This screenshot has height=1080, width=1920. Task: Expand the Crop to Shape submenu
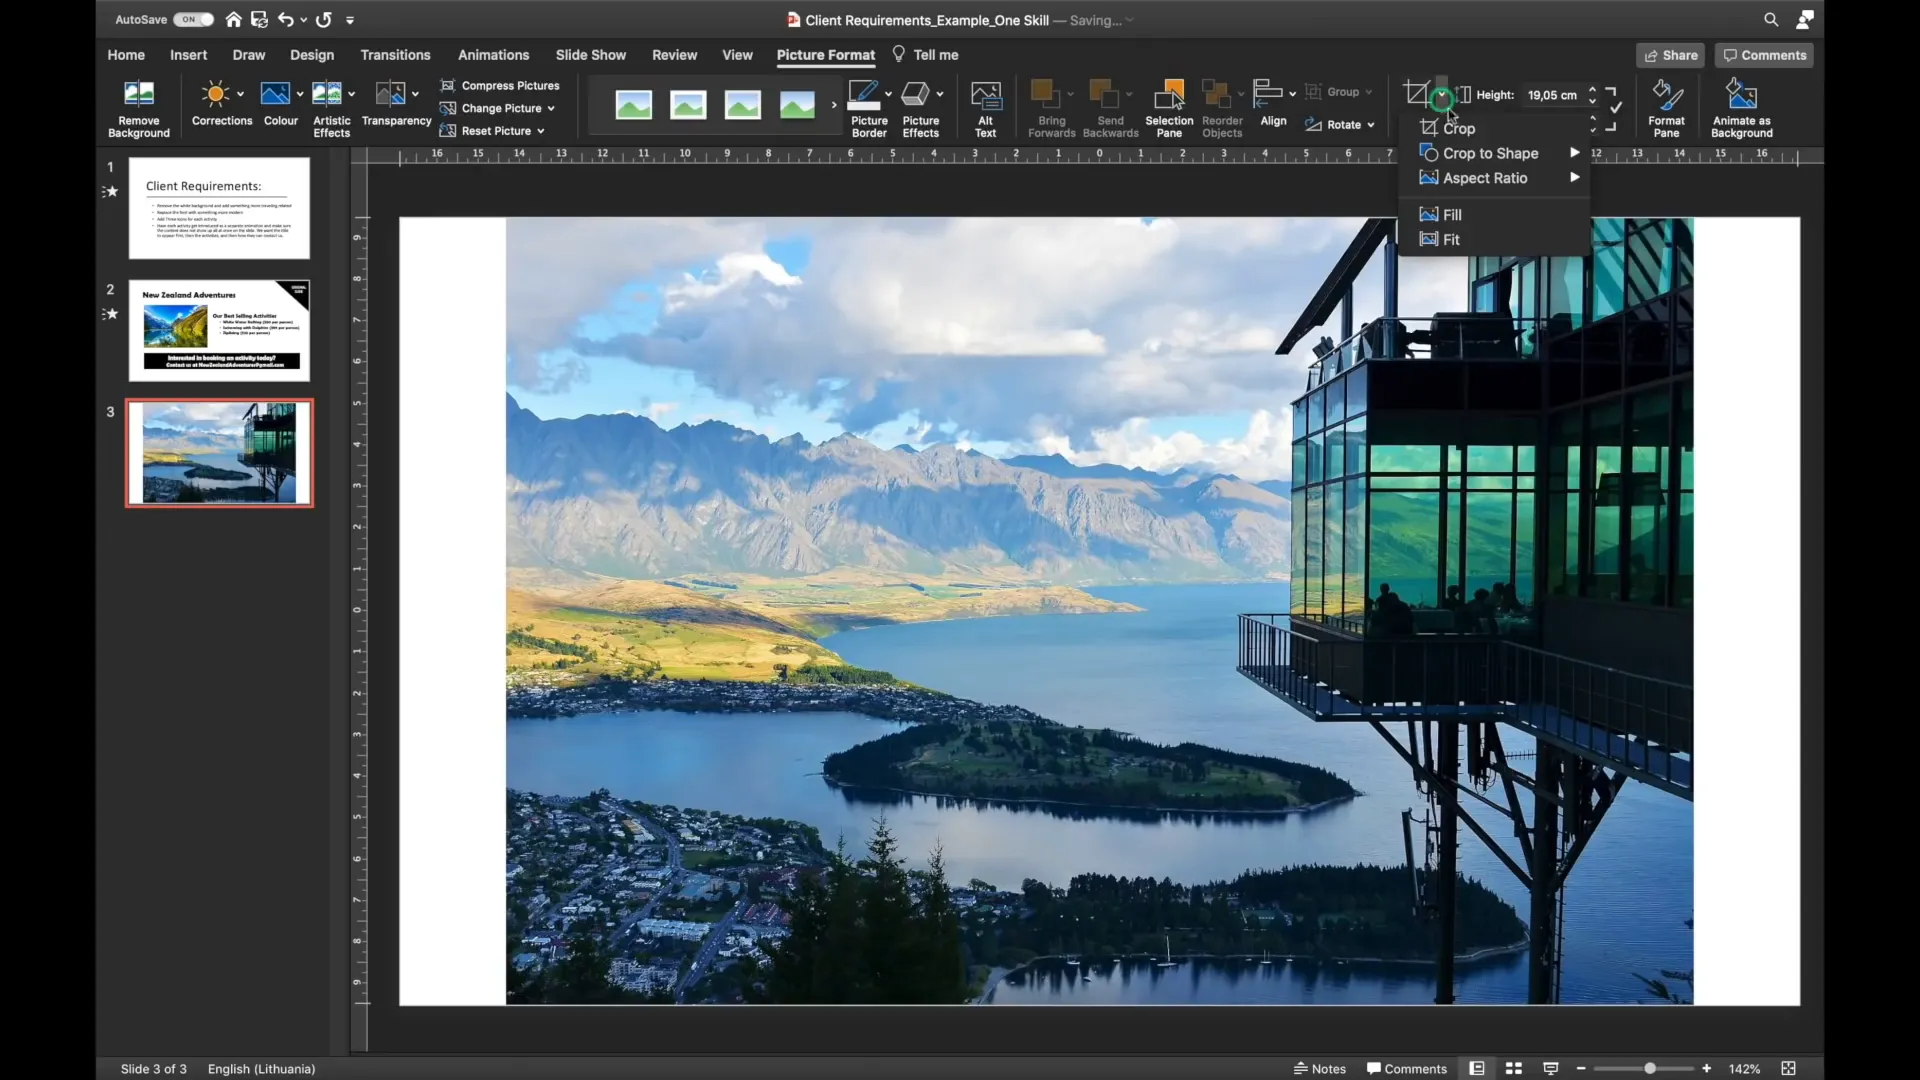[x=1490, y=152]
